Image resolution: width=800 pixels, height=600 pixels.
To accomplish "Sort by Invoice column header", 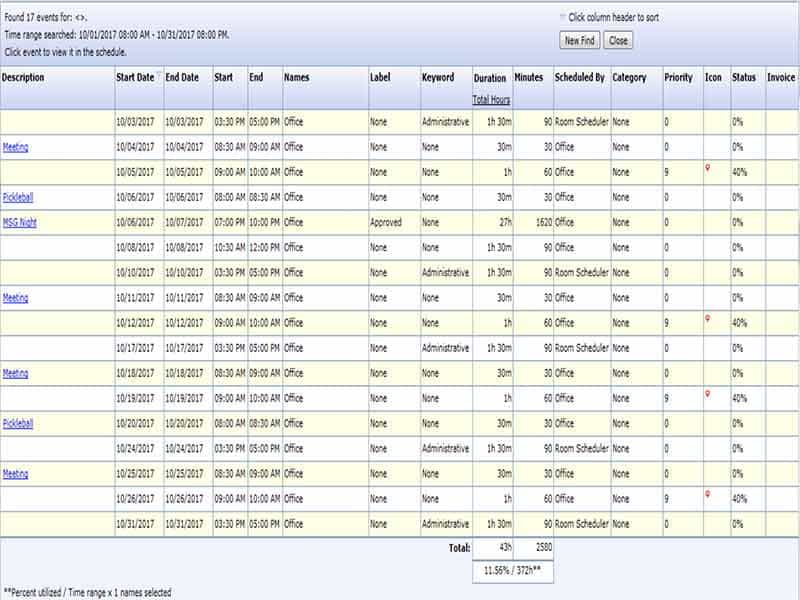I will (781, 78).
